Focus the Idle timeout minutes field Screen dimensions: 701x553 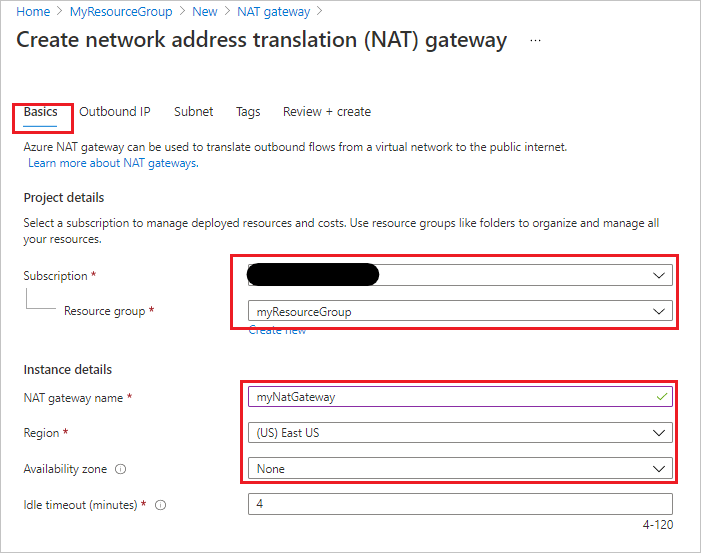[460, 505]
